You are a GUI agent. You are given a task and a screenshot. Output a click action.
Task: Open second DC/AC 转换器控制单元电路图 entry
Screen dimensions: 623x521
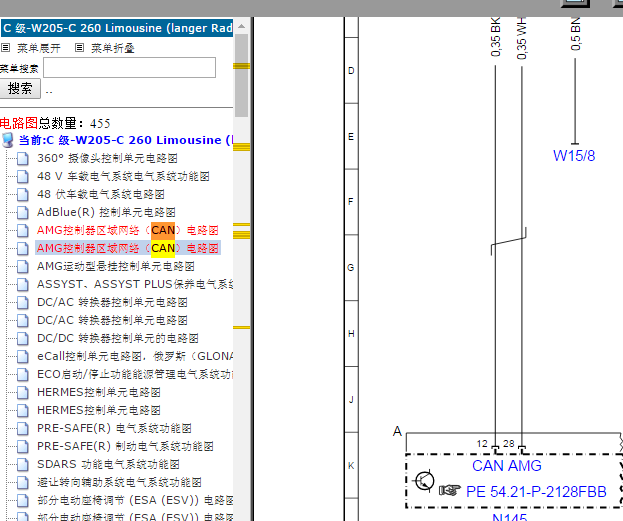(x=112, y=320)
